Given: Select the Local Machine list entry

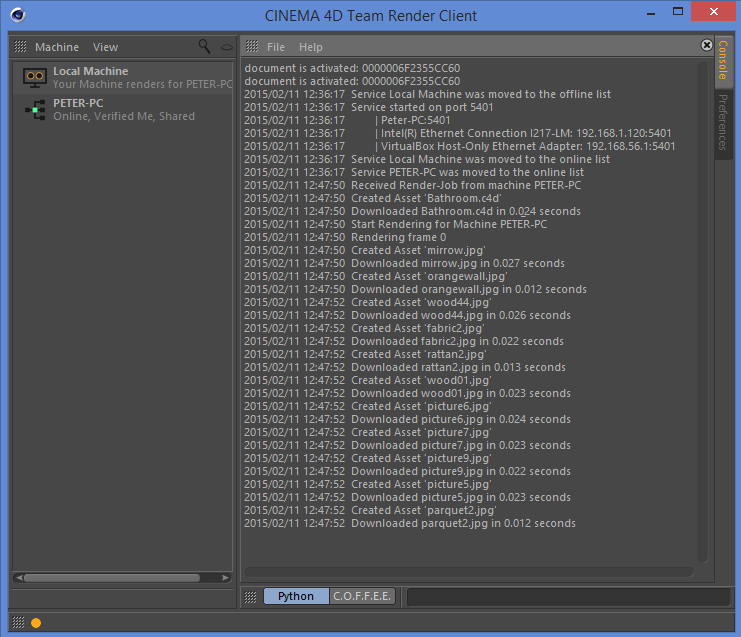Looking at the screenshot, I should [x=123, y=77].
